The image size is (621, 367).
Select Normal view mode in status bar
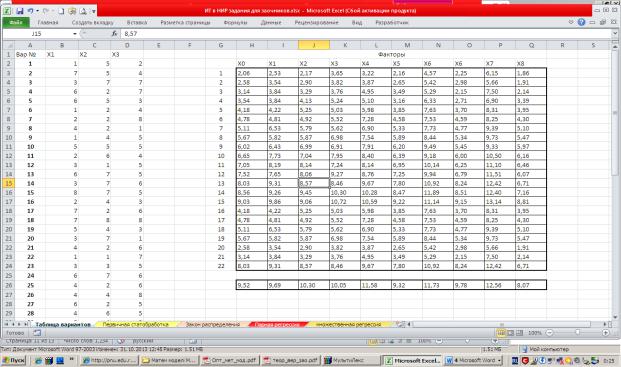501,333
